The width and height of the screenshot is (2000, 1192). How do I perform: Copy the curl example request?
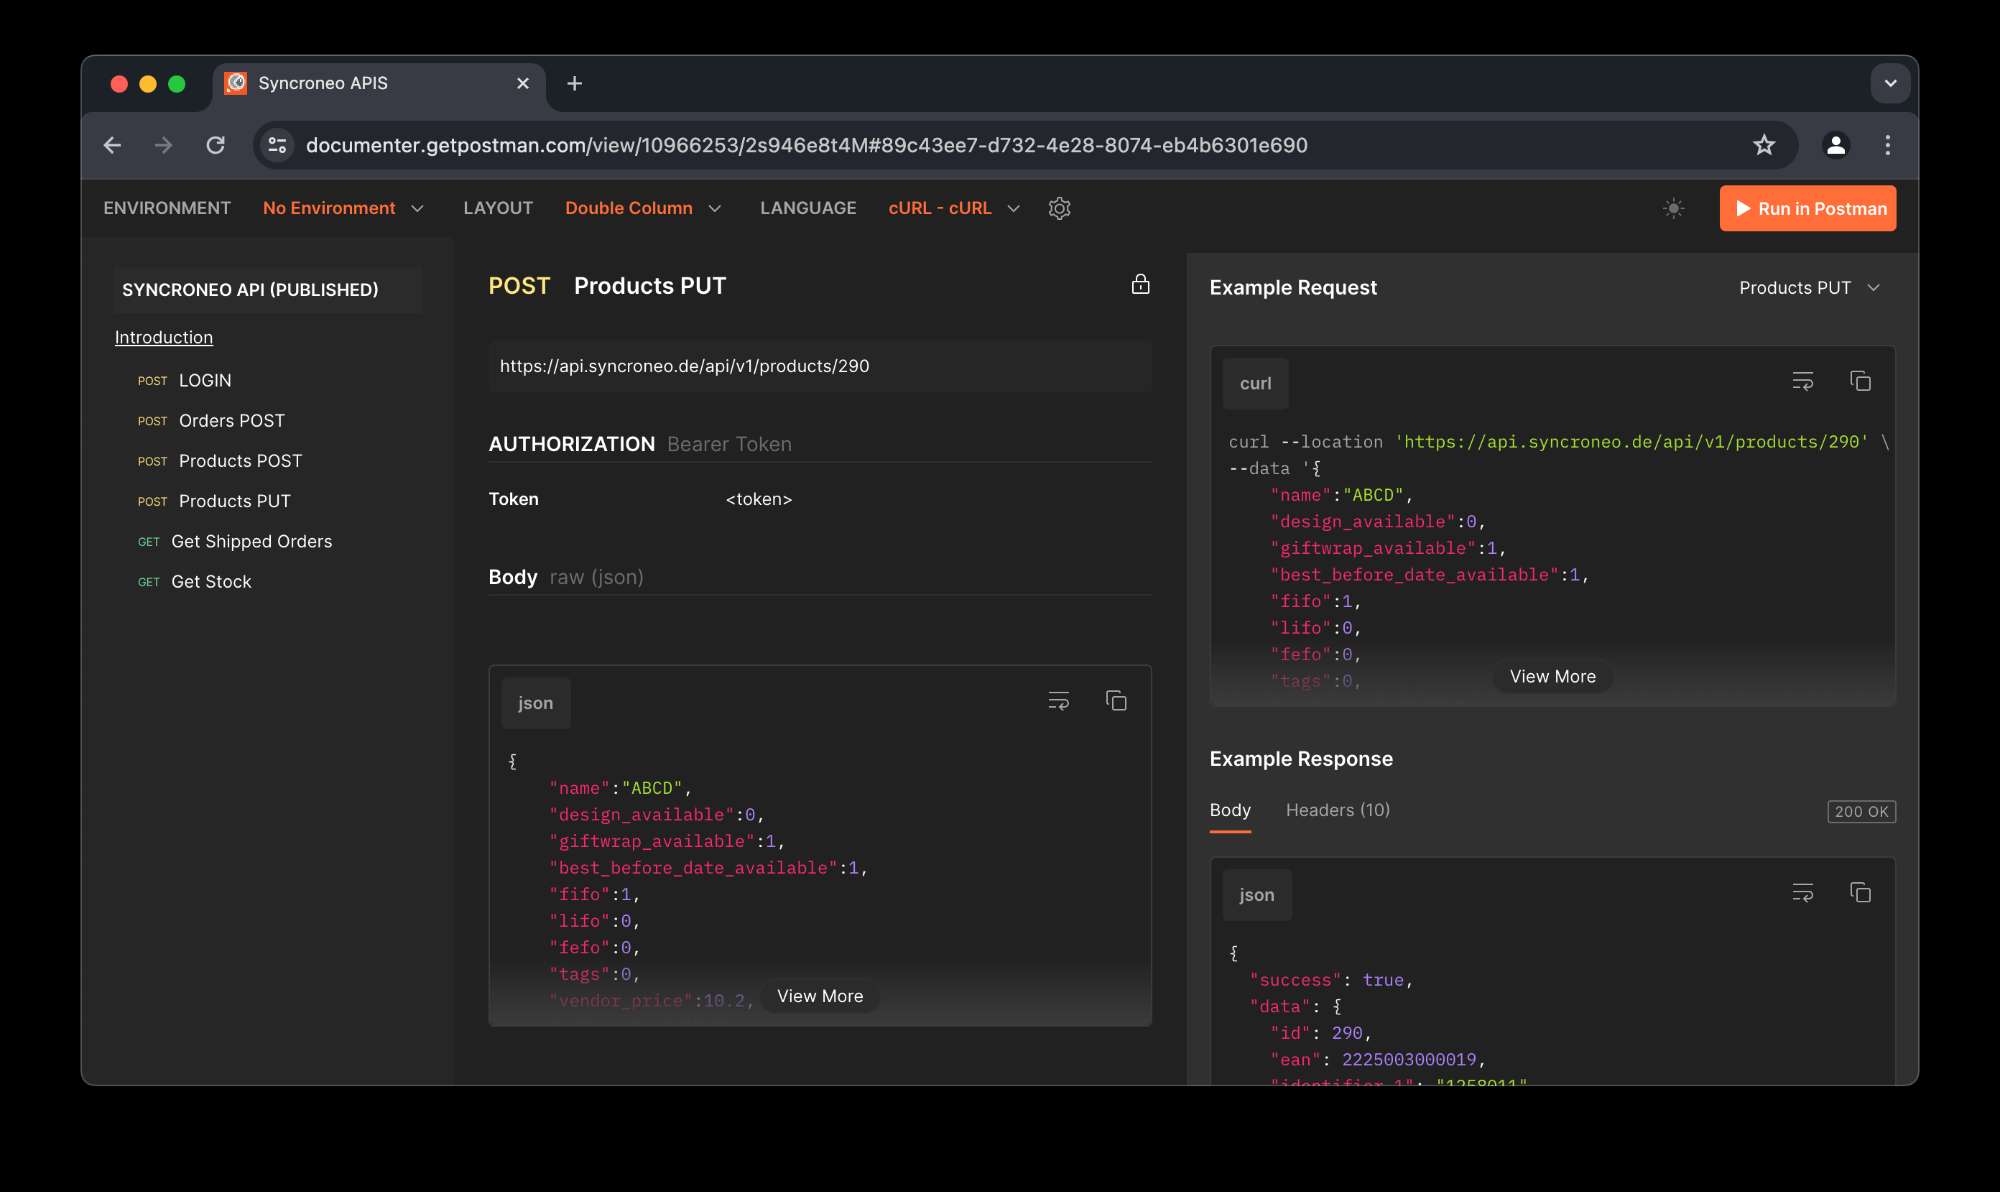pos(1860,381)
